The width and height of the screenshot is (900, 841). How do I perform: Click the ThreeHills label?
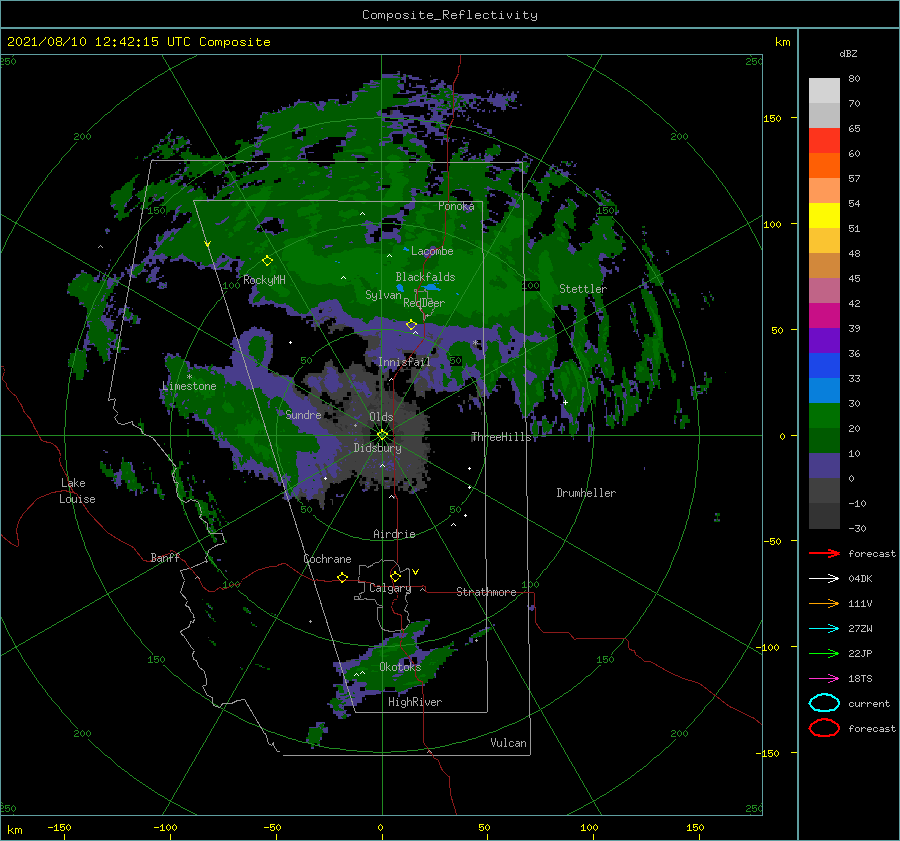coord(501,437)
